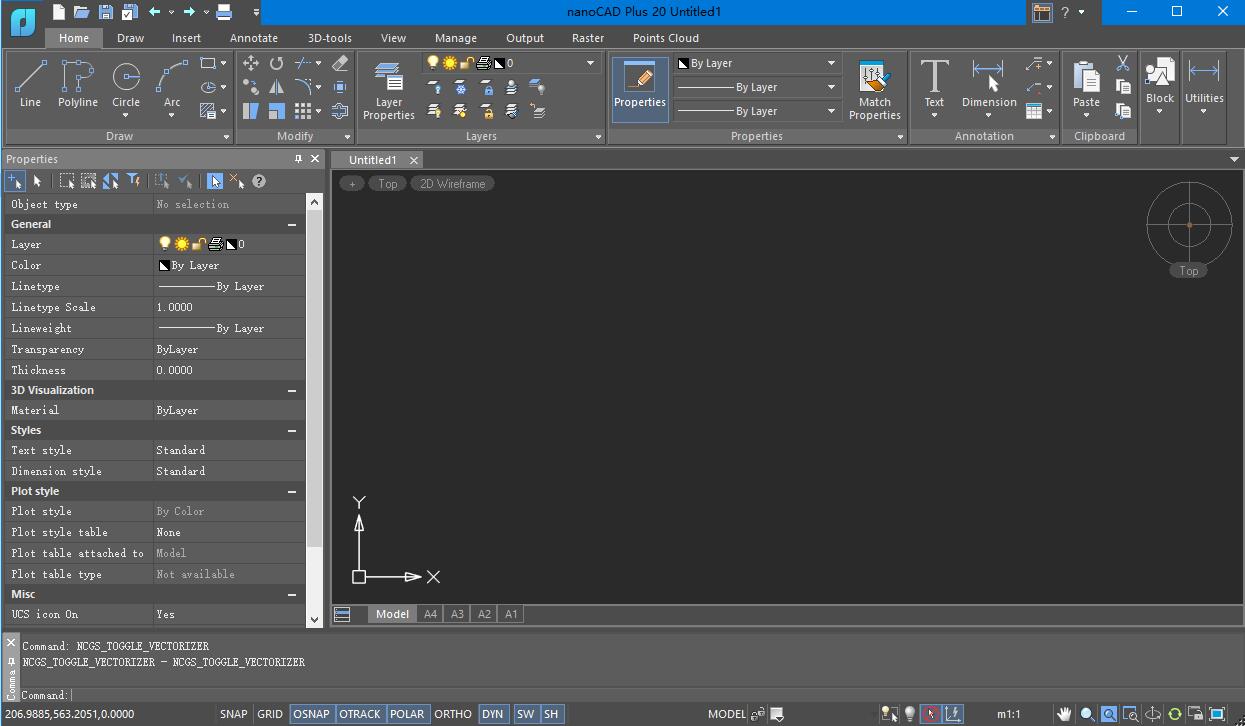Click the m1:1 scale button
This screenshot has width=1245, height=726.
pyautogui.click(x=1008, y=714)
